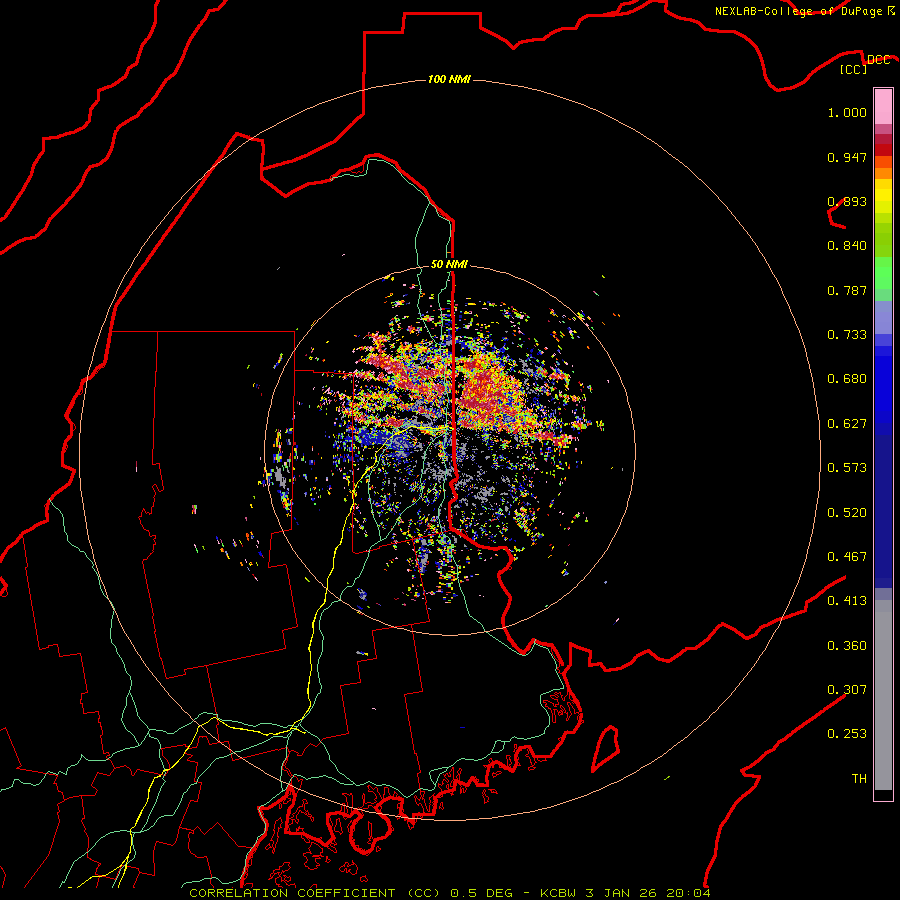The height and width of the screenshot is (900, 900).
Task: Click the 0.840 value on color scale
Action: pyautogui.click(x=847, y=246)
